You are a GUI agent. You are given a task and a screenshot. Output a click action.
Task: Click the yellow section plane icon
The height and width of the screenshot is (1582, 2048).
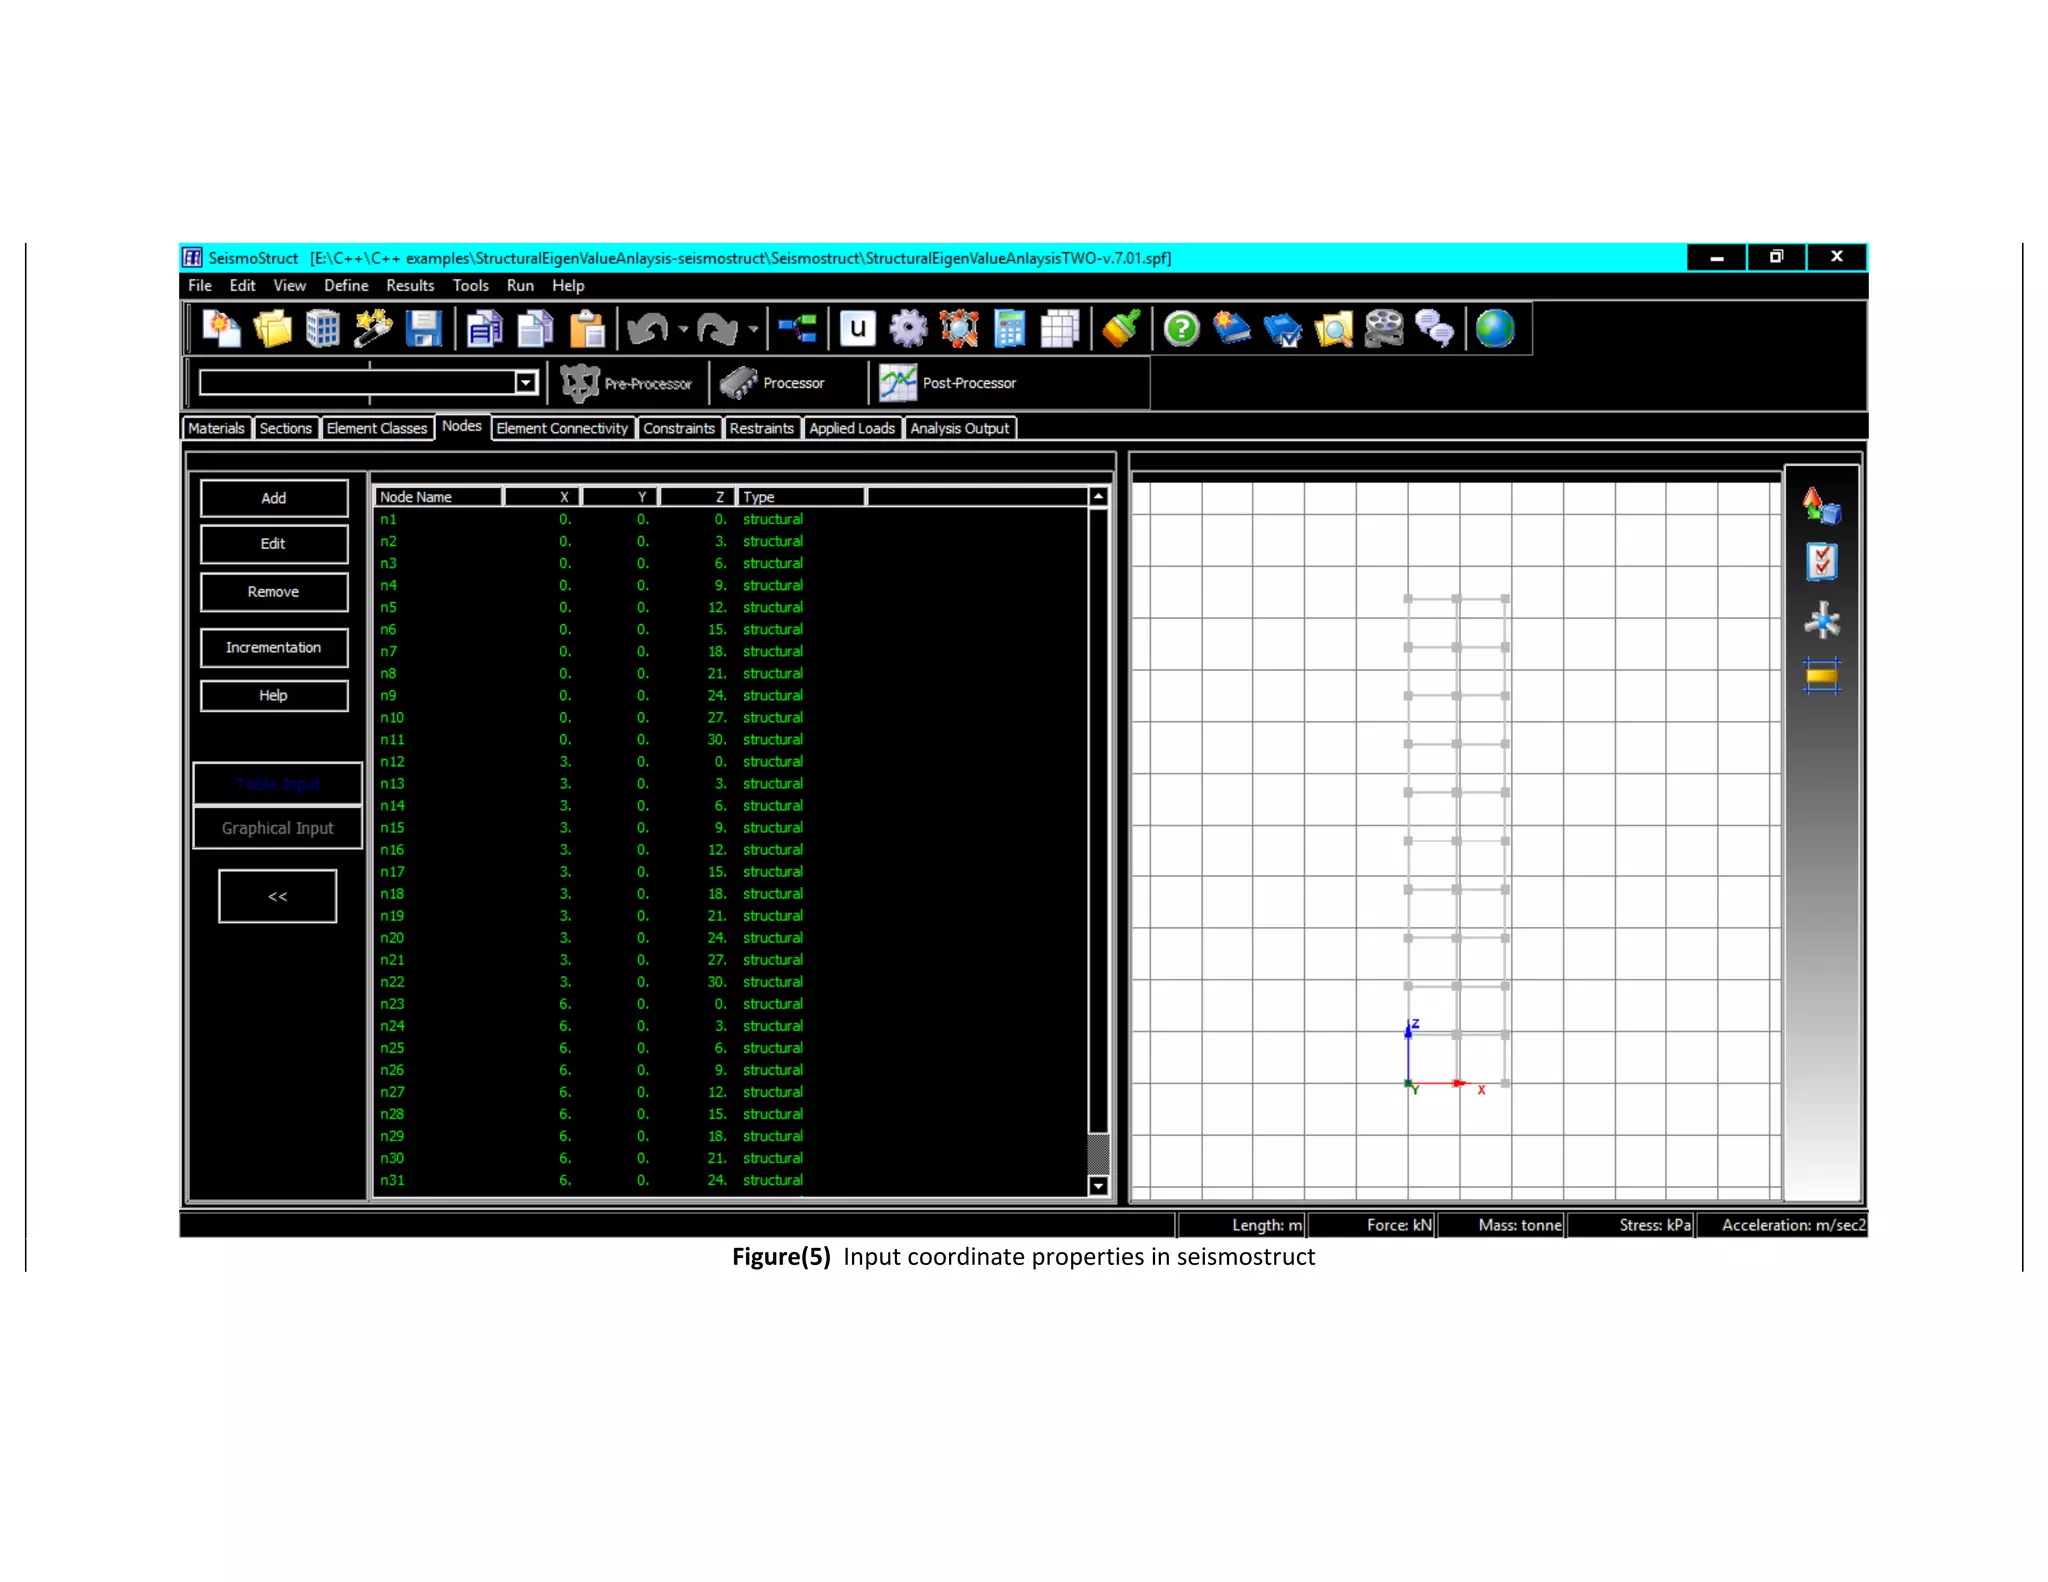pyautogui.click(x=1821, y=677)
